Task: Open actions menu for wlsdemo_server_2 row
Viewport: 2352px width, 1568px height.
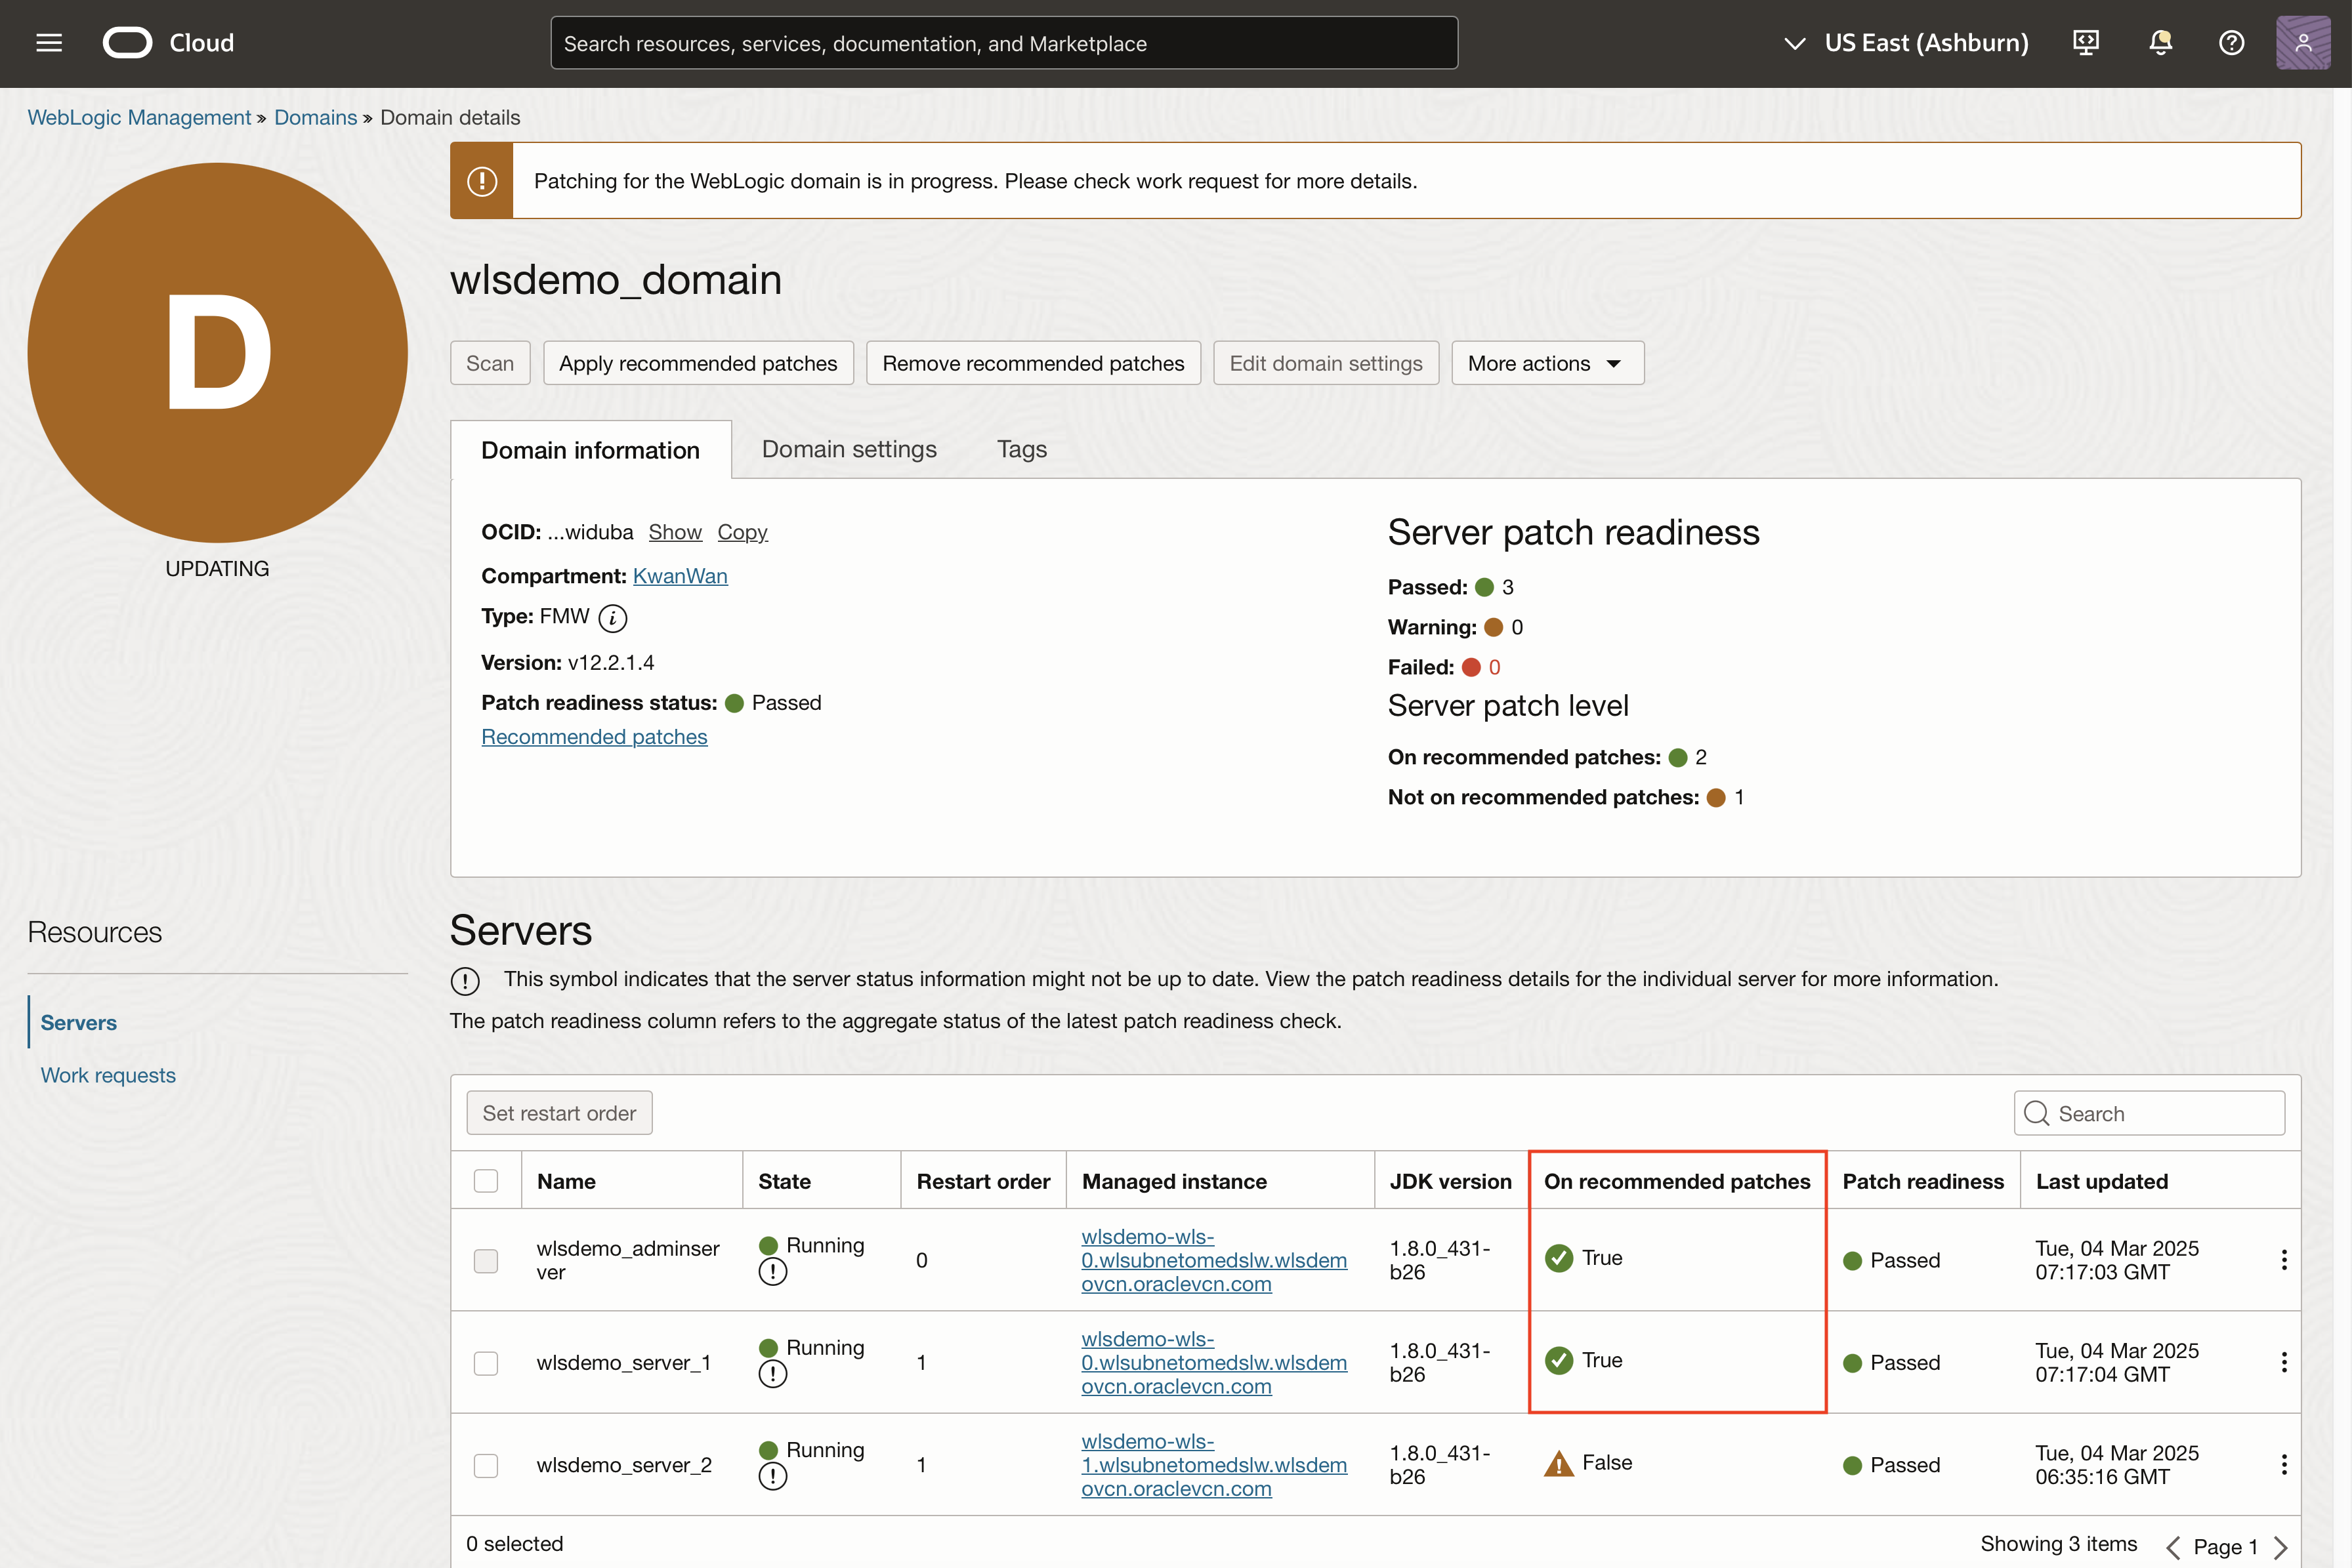Action: click(2284, 1465)
